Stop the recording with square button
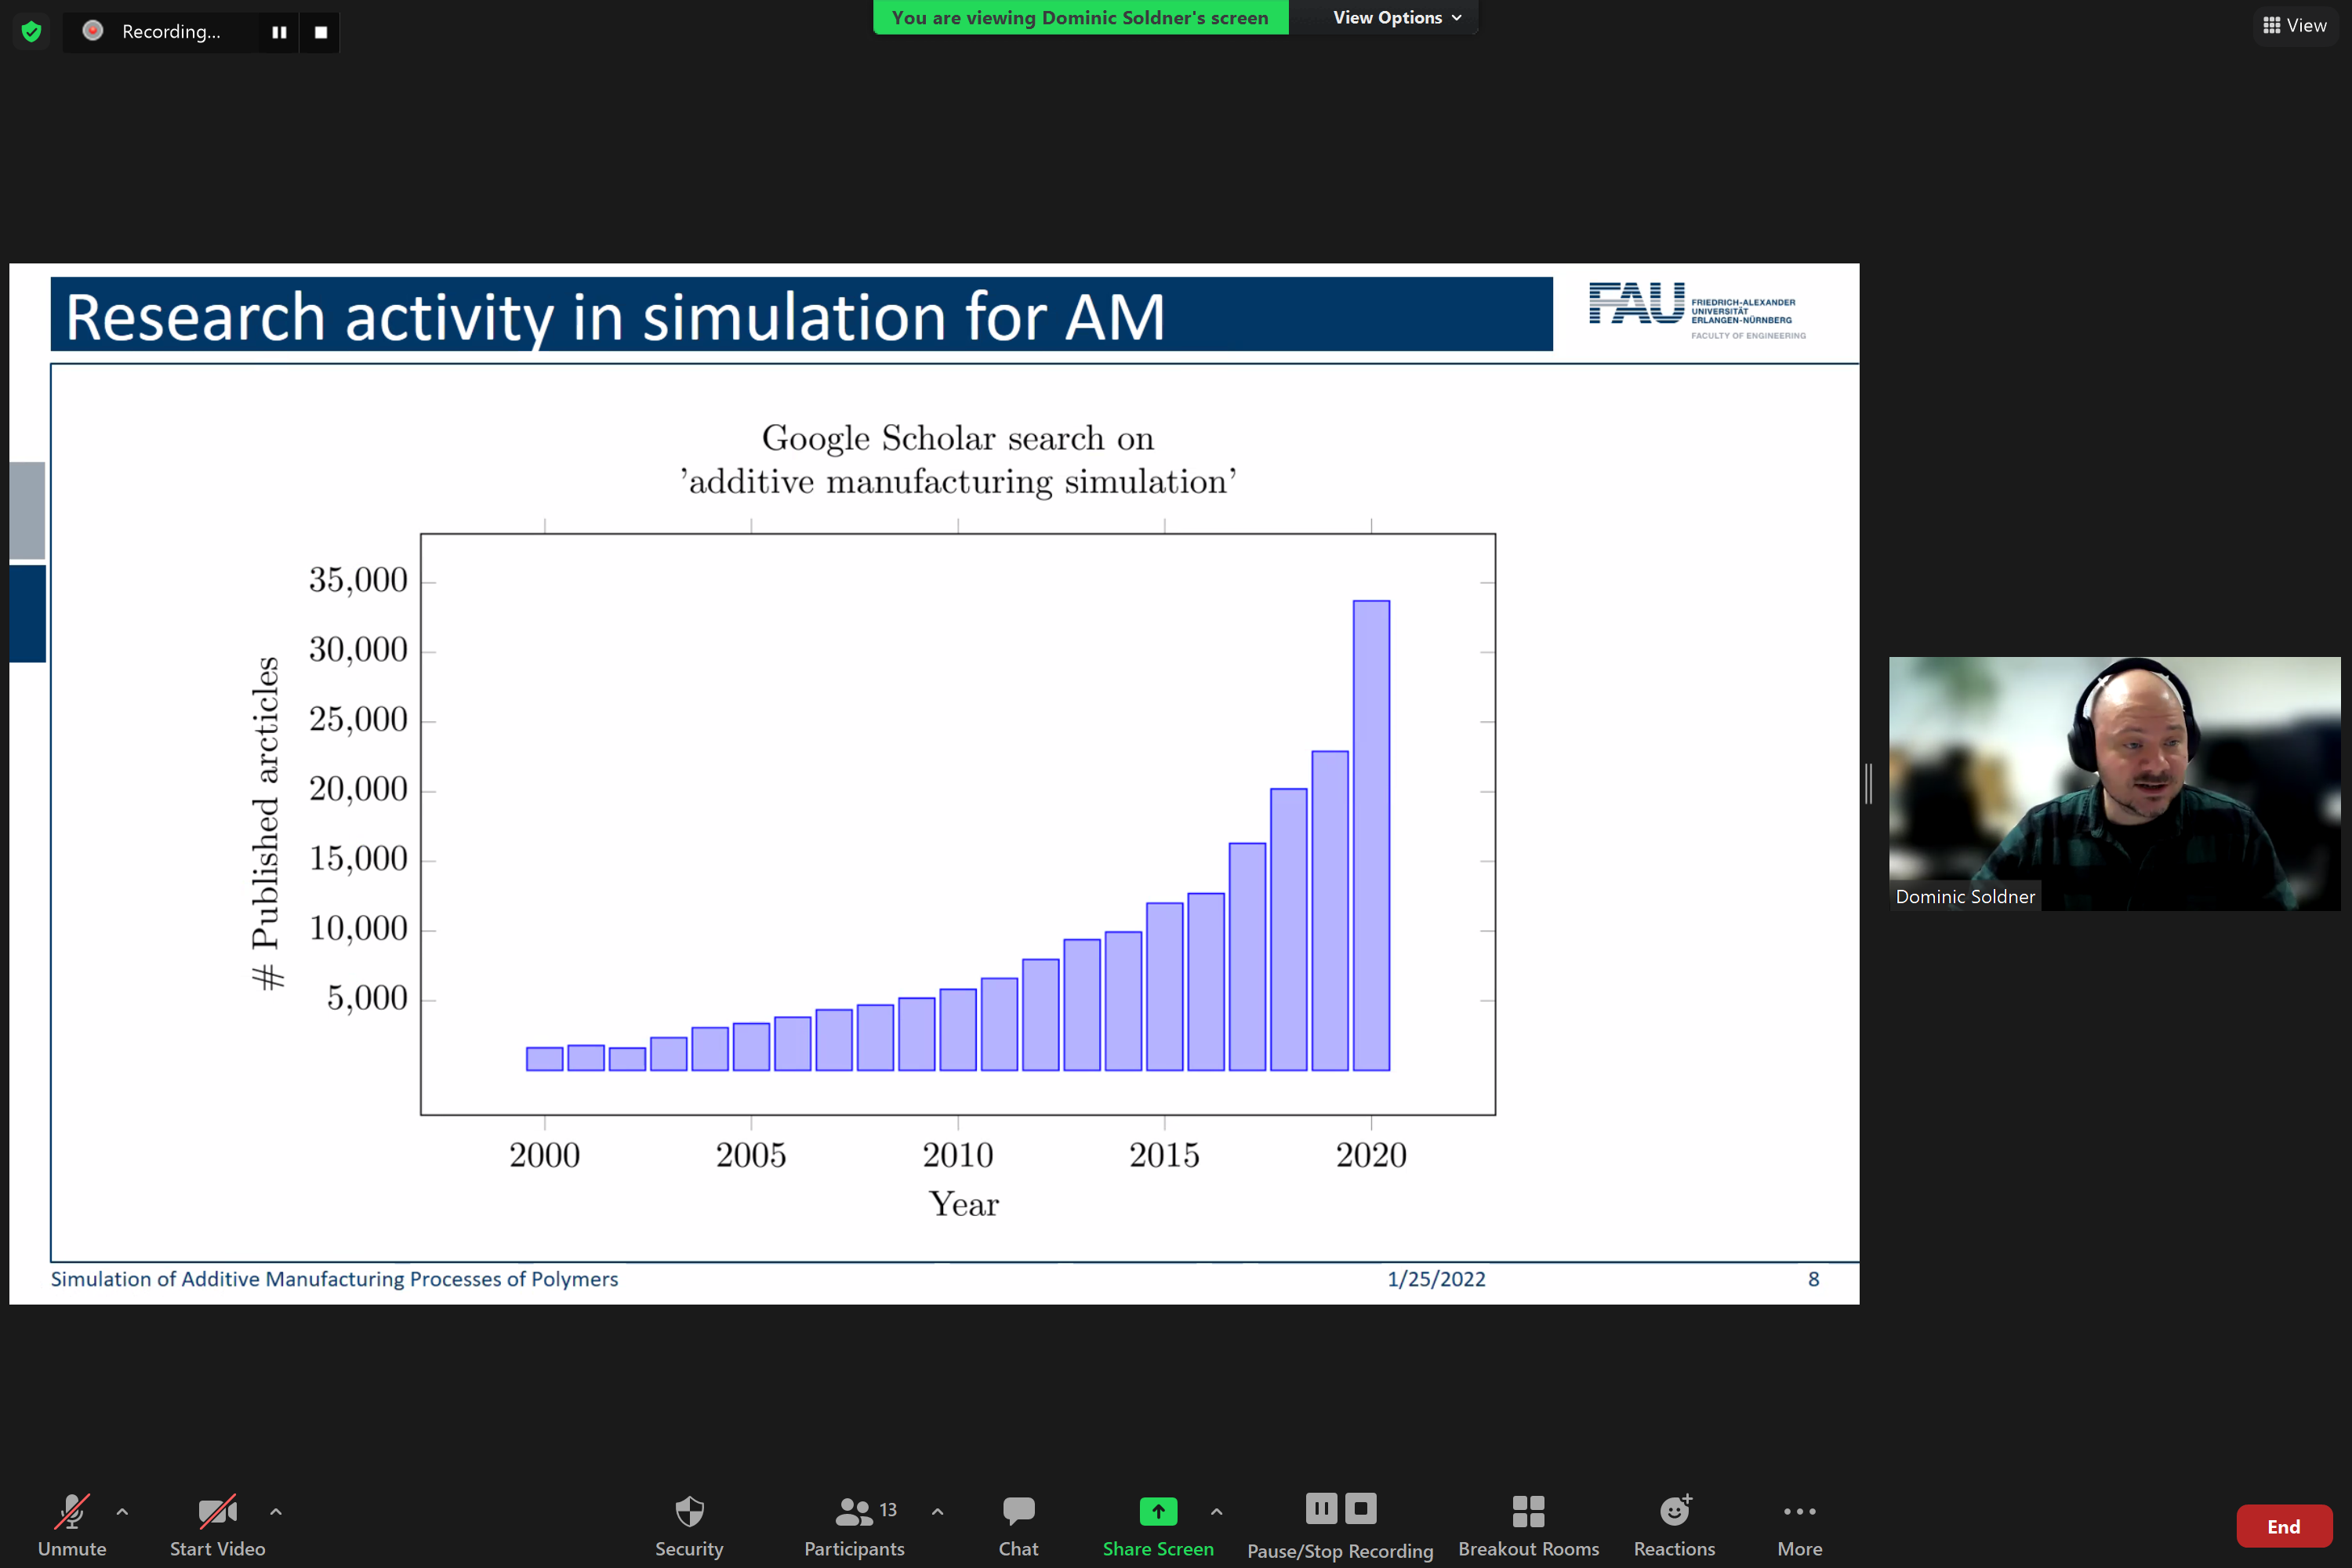This screenshot has height=1568, width=2352. tap(320, 32)
